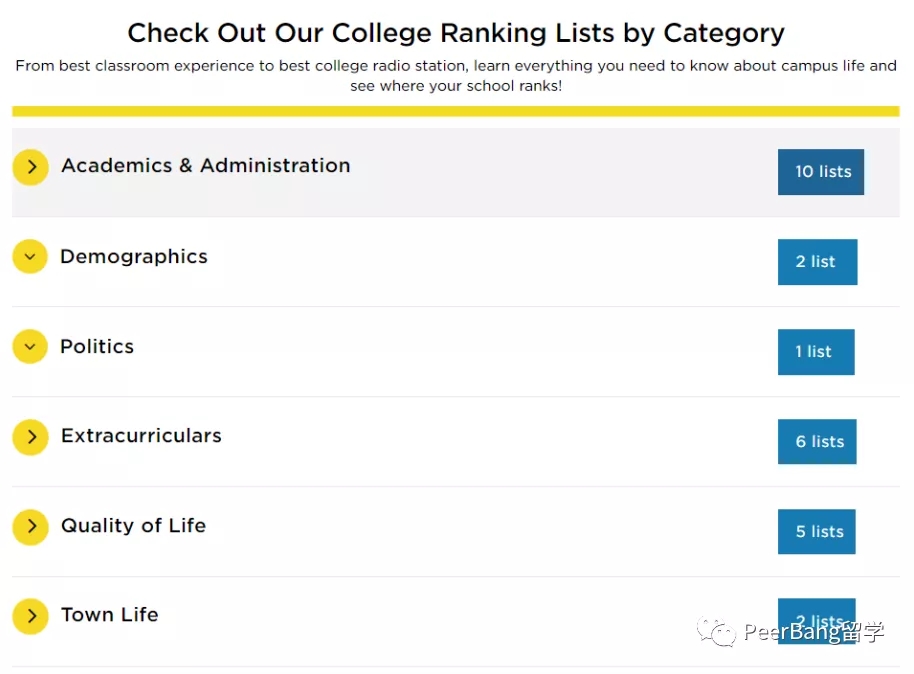
Task: Expand the Extracurriculars chevron icon
Action: point(31,437)
